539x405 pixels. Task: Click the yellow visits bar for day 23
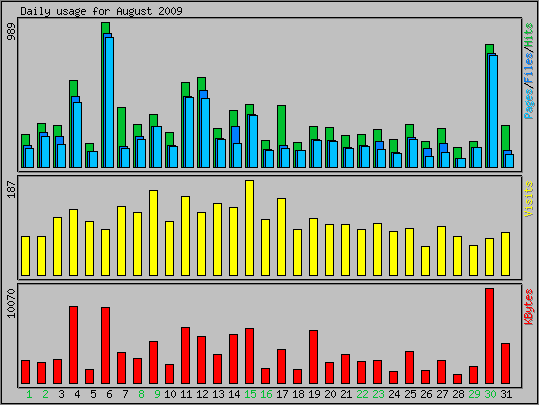coord(377,250)
